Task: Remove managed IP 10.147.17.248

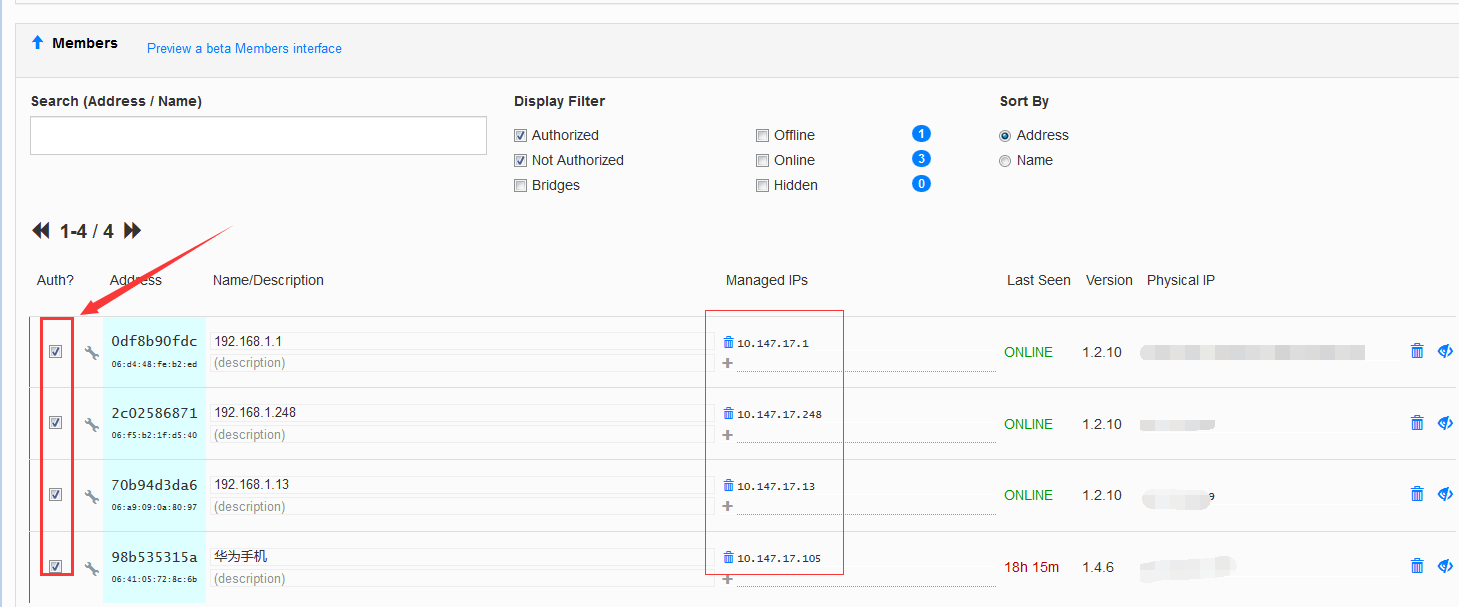Action: (x=728, y=413)
